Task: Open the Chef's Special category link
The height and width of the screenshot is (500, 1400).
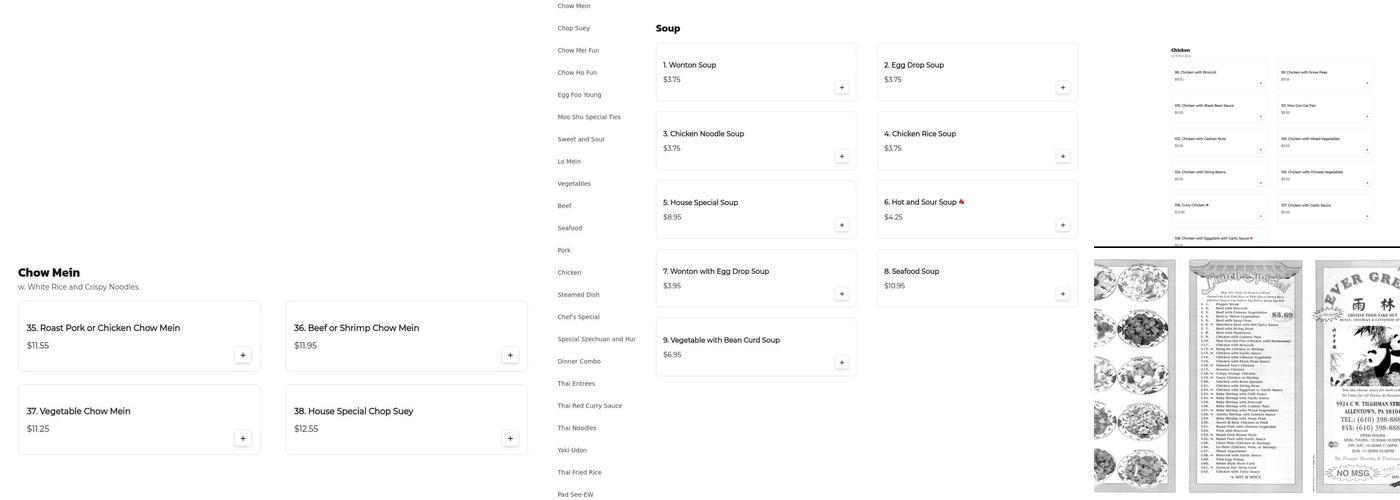Action: pos(578,317)
